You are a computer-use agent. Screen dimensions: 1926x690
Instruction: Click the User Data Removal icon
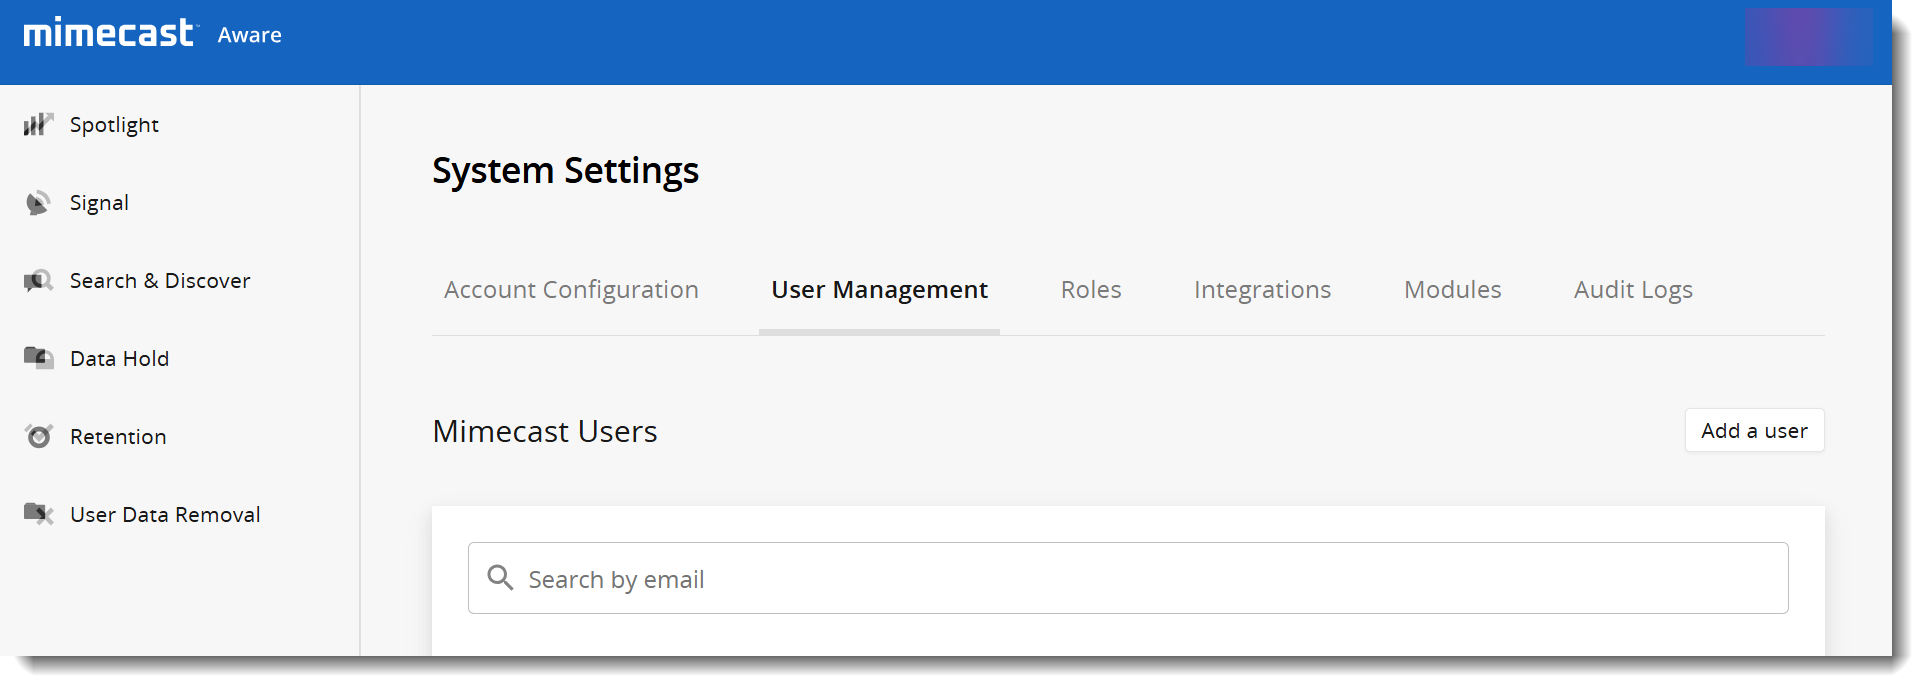(x=38, y=514)
